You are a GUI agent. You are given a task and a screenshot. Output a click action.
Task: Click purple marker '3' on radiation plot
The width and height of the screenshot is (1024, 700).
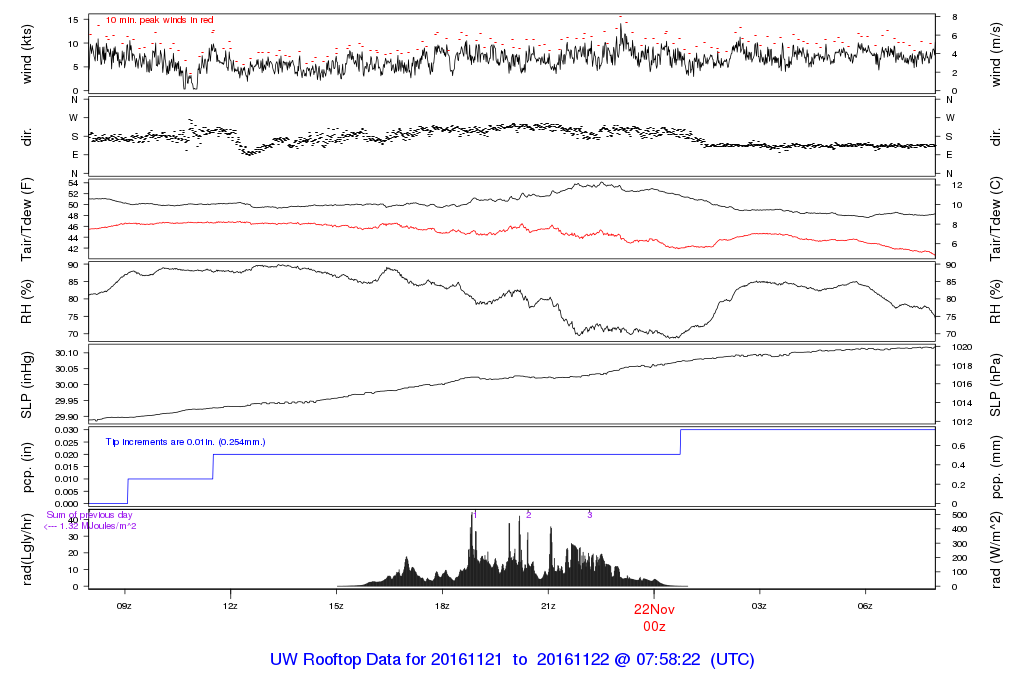click(589, 515)
